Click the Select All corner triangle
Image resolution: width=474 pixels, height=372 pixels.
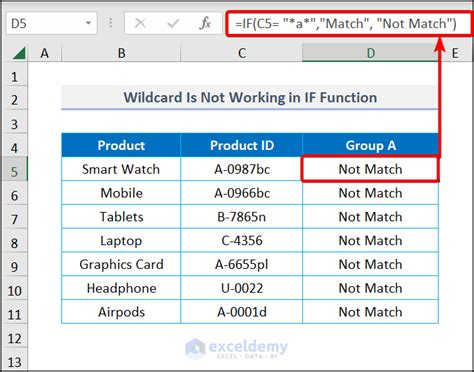coord(19,53)
